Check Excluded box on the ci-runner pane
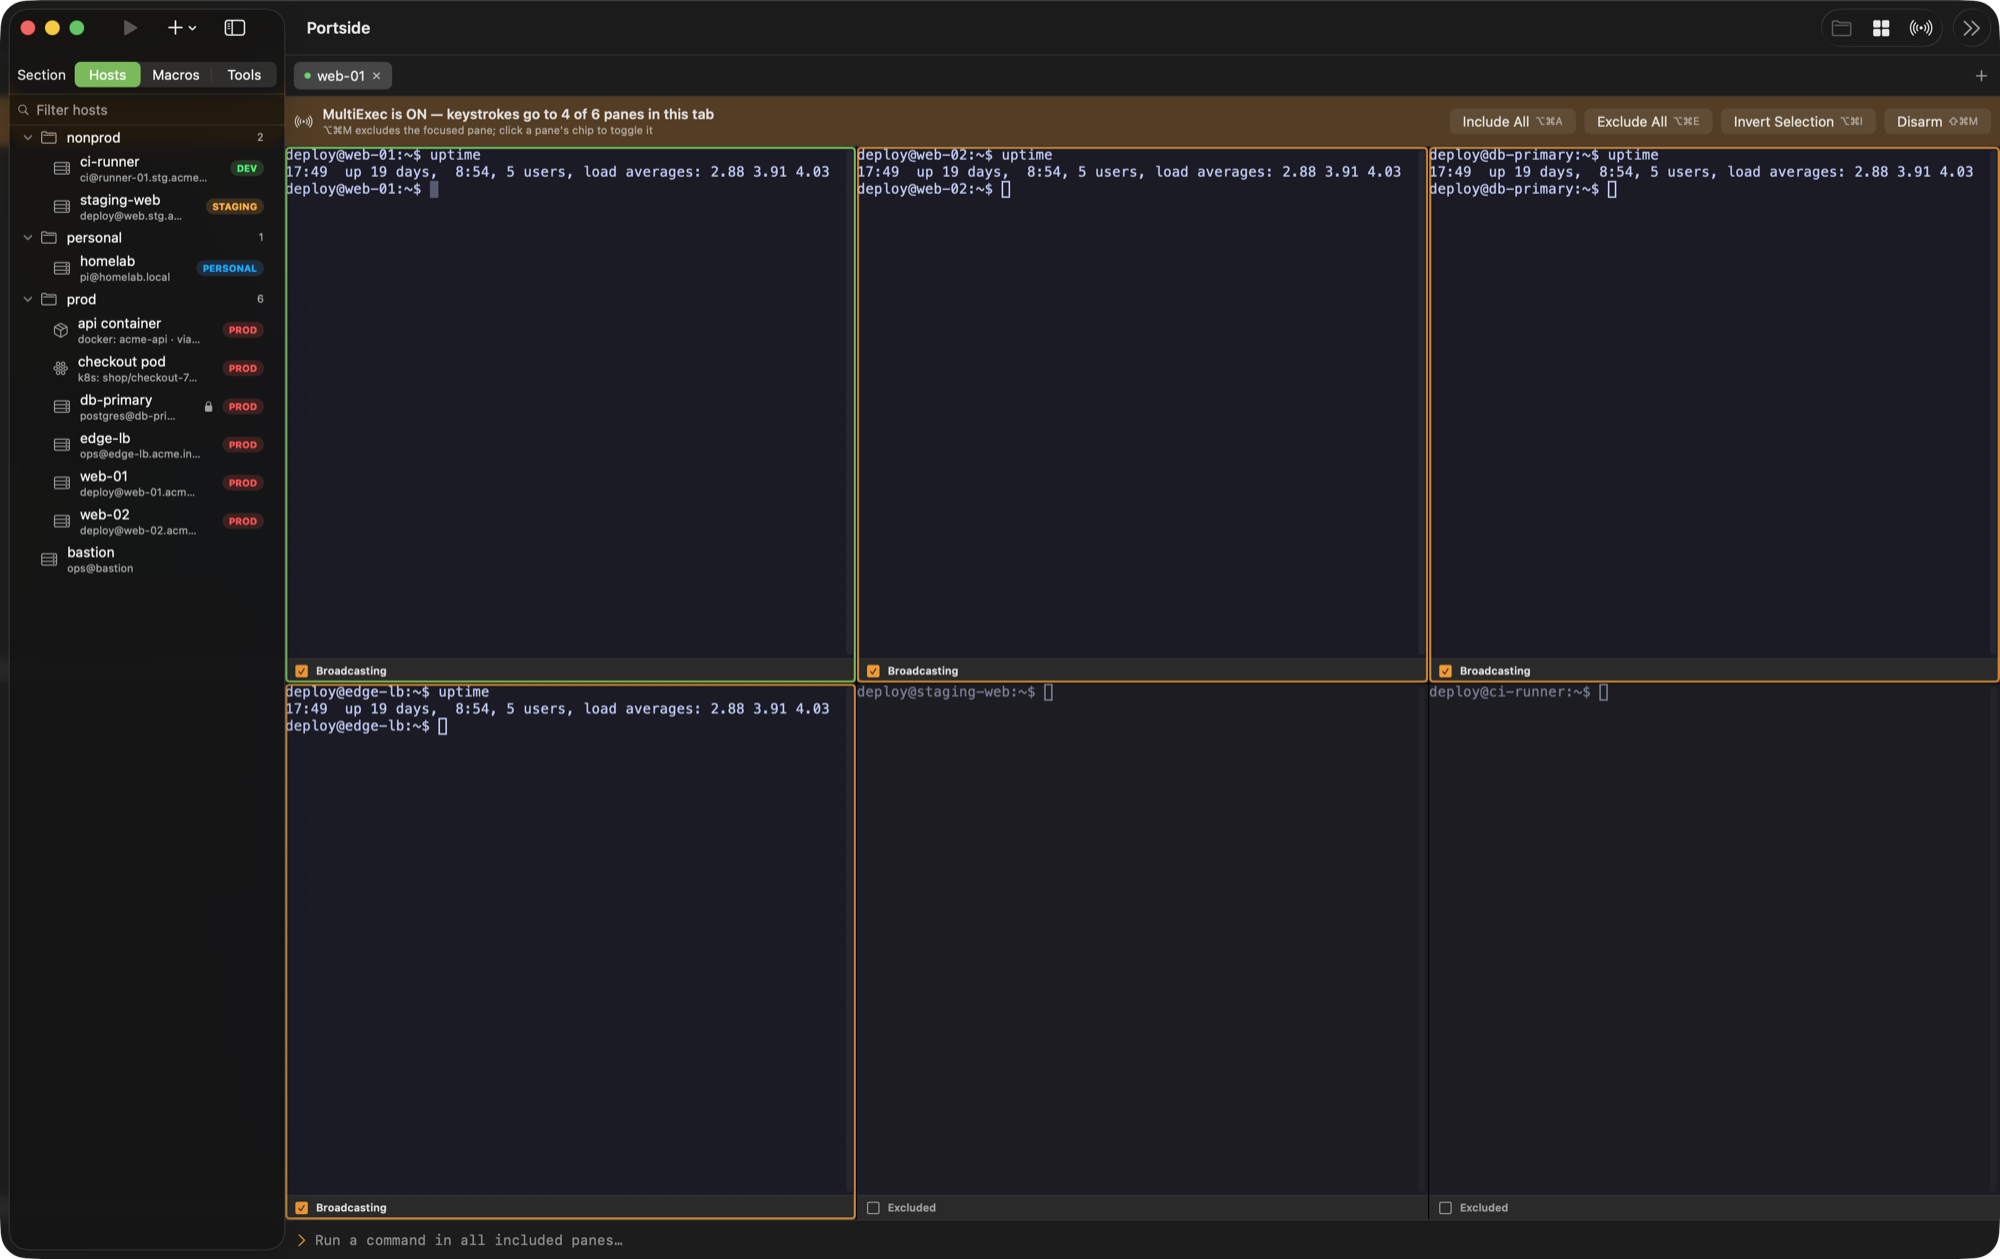The image size is (2000, 1259). (1445, 1208)
